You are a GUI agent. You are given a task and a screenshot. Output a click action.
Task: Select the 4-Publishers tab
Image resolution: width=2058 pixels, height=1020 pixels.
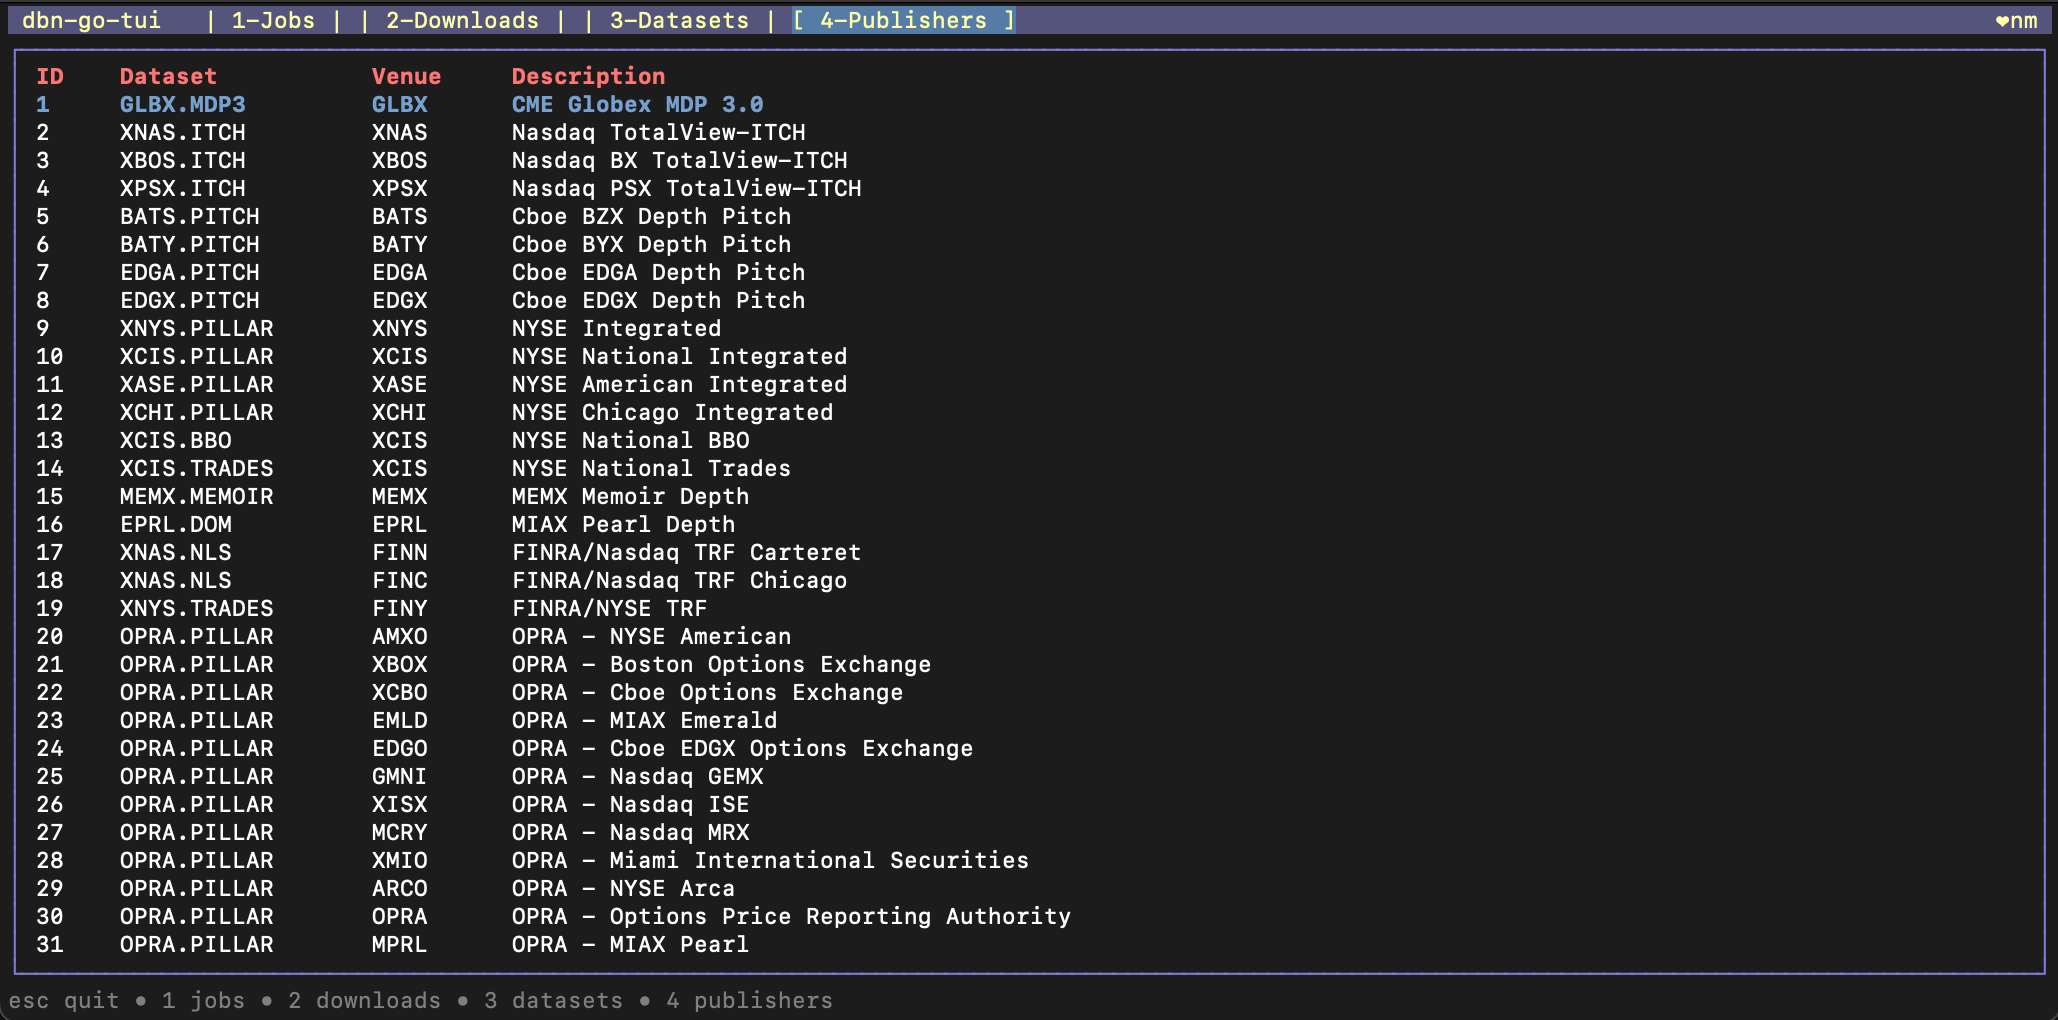coord(903,20)
